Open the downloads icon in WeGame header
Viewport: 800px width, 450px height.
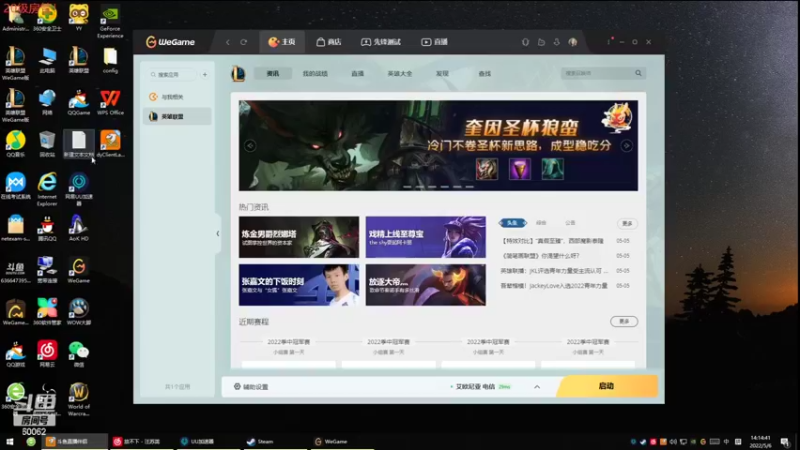(557, 42)
